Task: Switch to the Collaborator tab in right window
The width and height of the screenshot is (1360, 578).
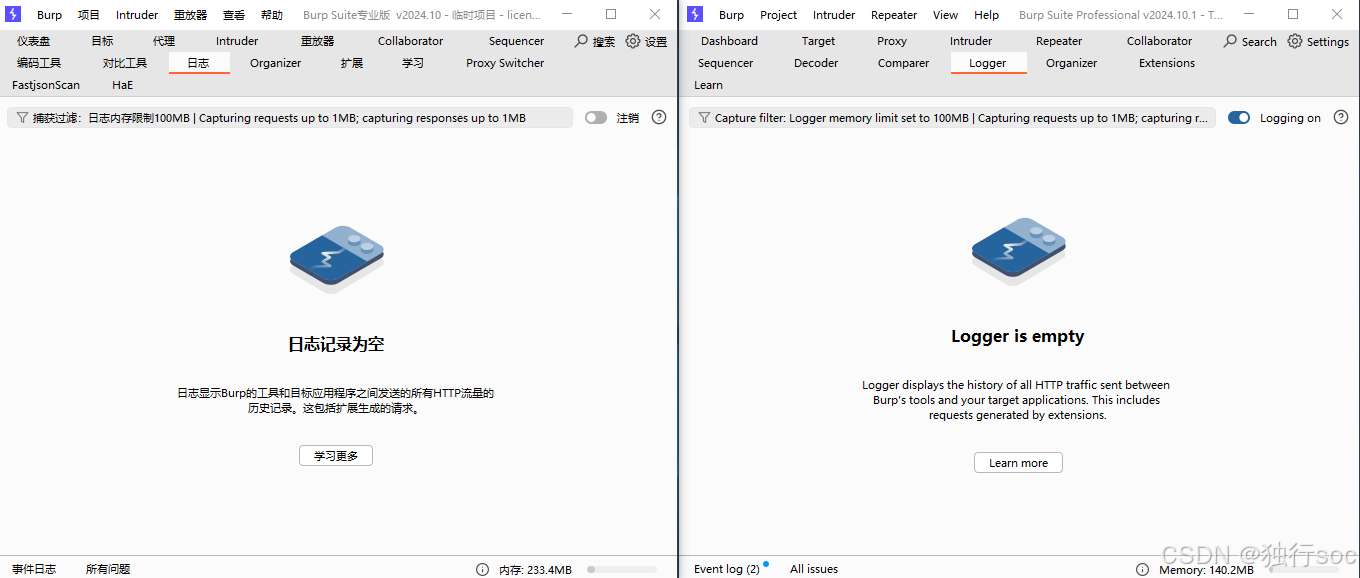Action: 1159,41
